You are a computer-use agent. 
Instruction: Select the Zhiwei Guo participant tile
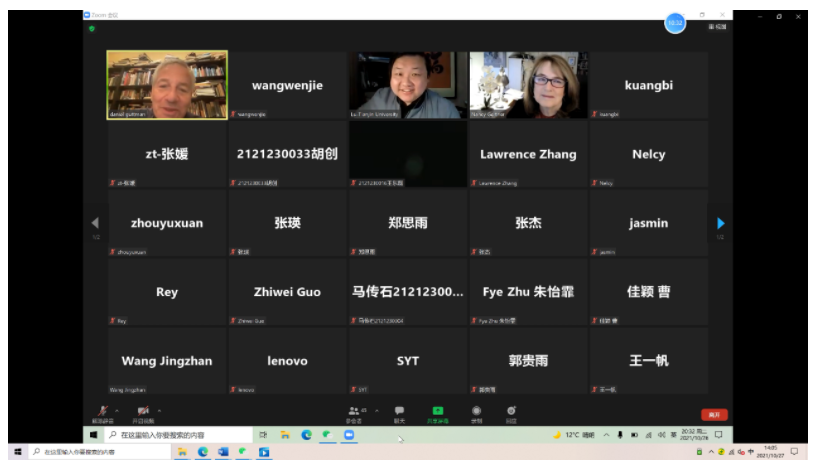(287, 292)
